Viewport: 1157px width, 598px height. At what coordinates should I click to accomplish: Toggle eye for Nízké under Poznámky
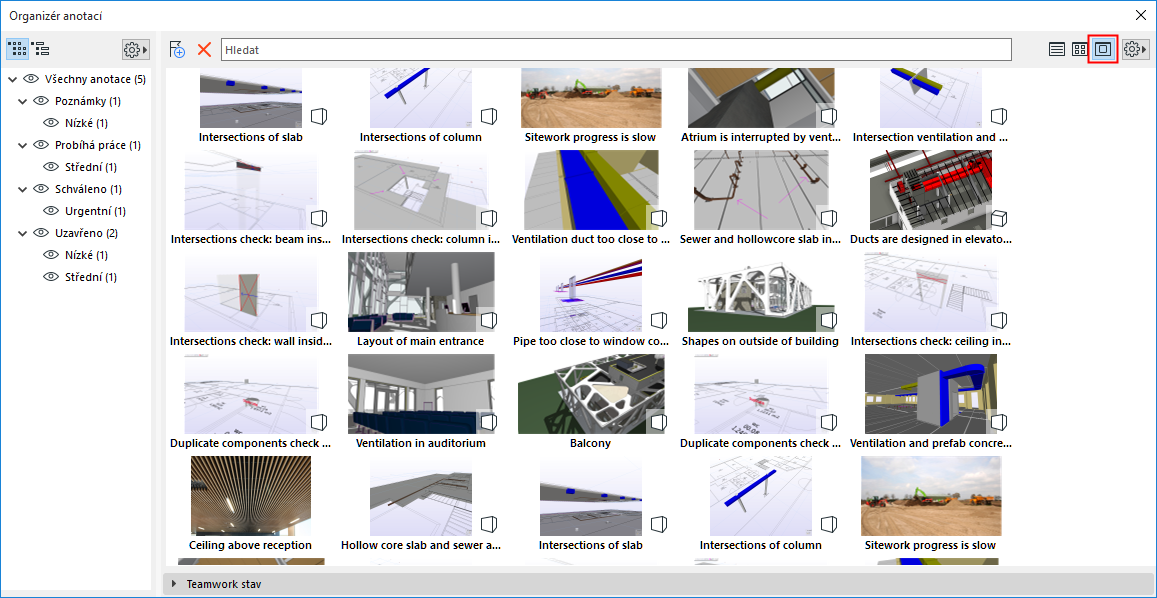(52, 123)
